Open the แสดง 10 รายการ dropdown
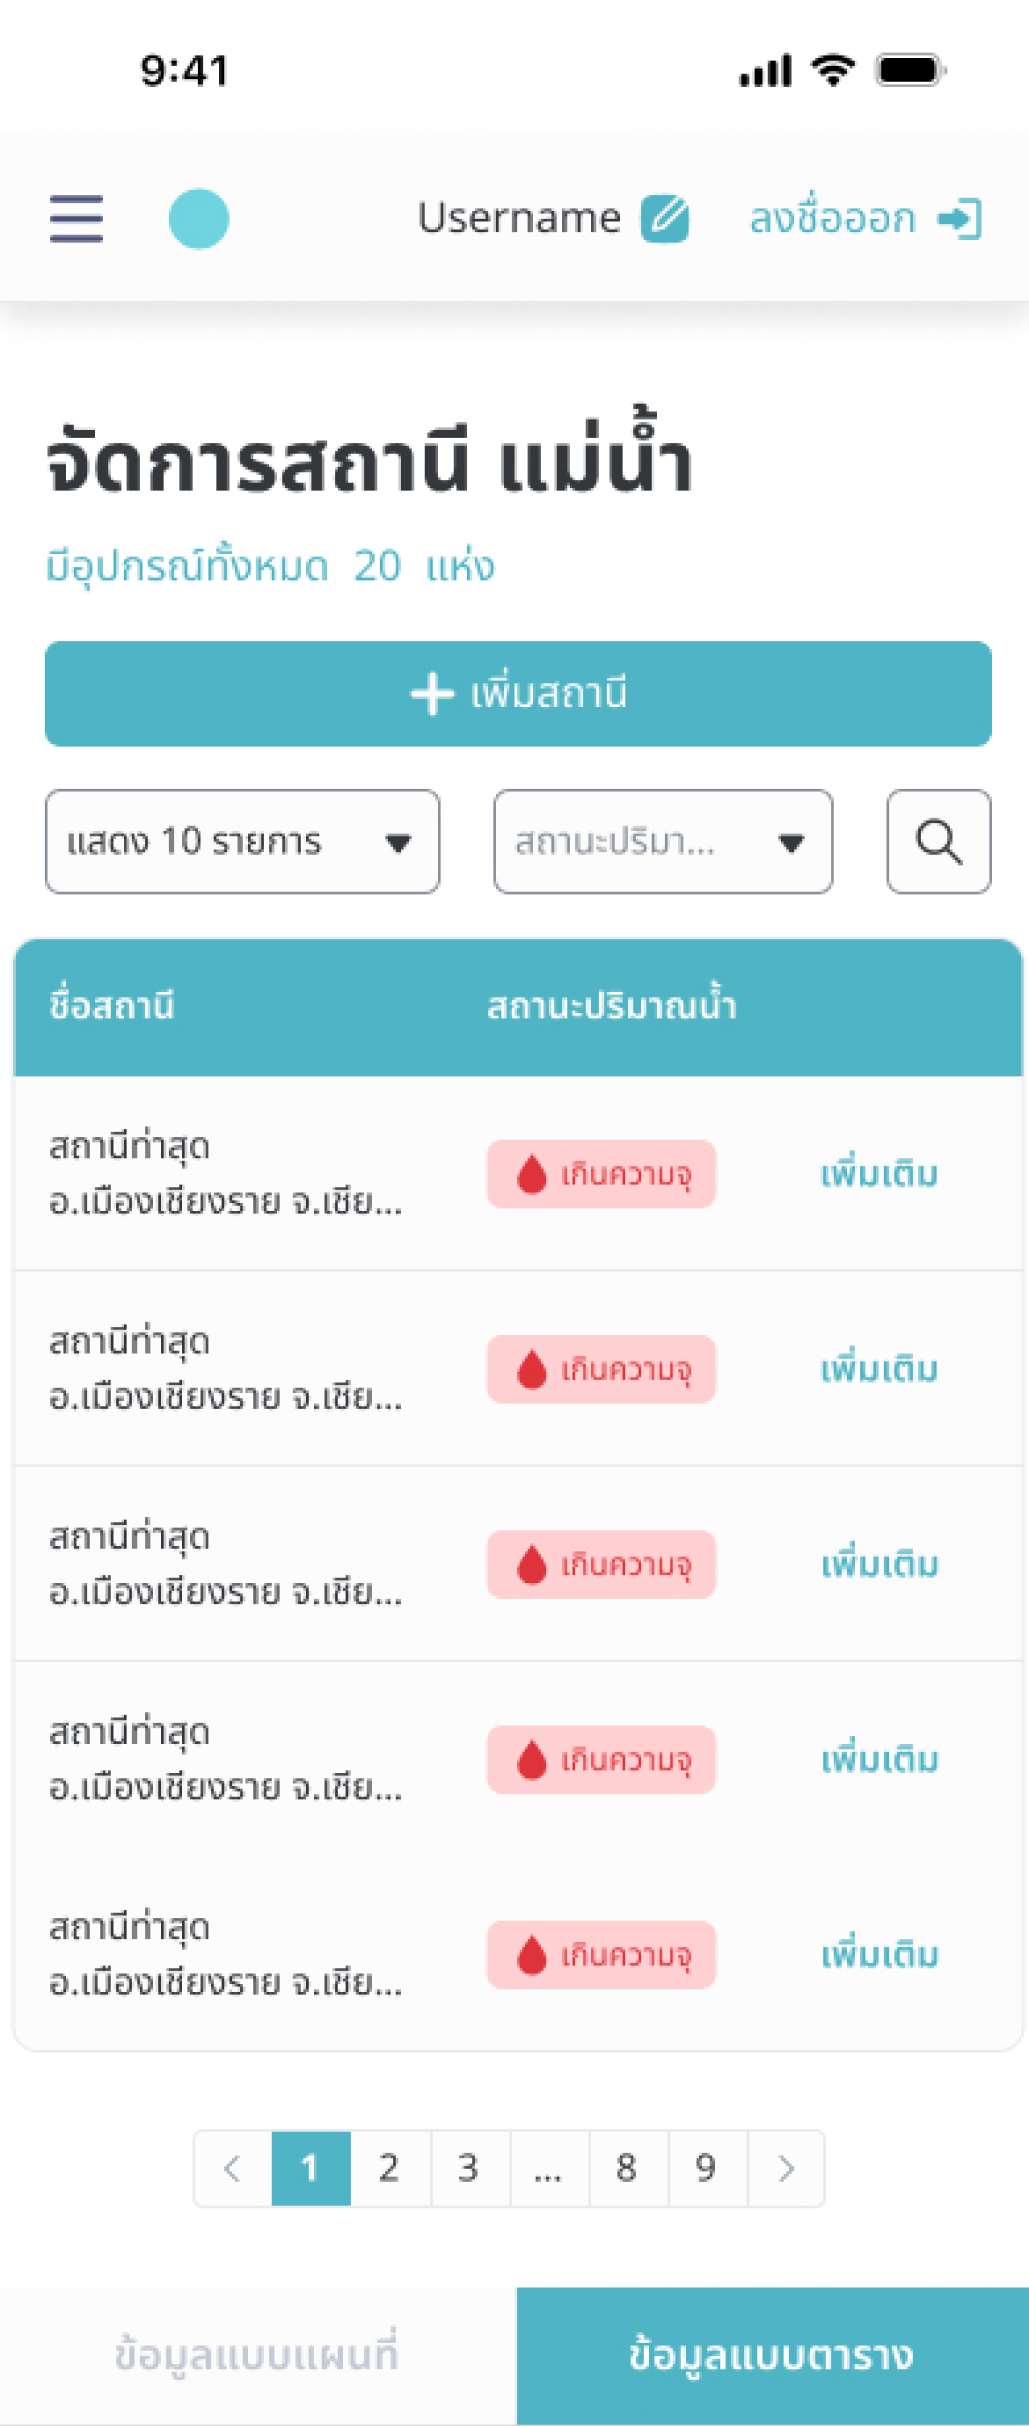Screen dimensions: 1029x2426 (242, 841)
